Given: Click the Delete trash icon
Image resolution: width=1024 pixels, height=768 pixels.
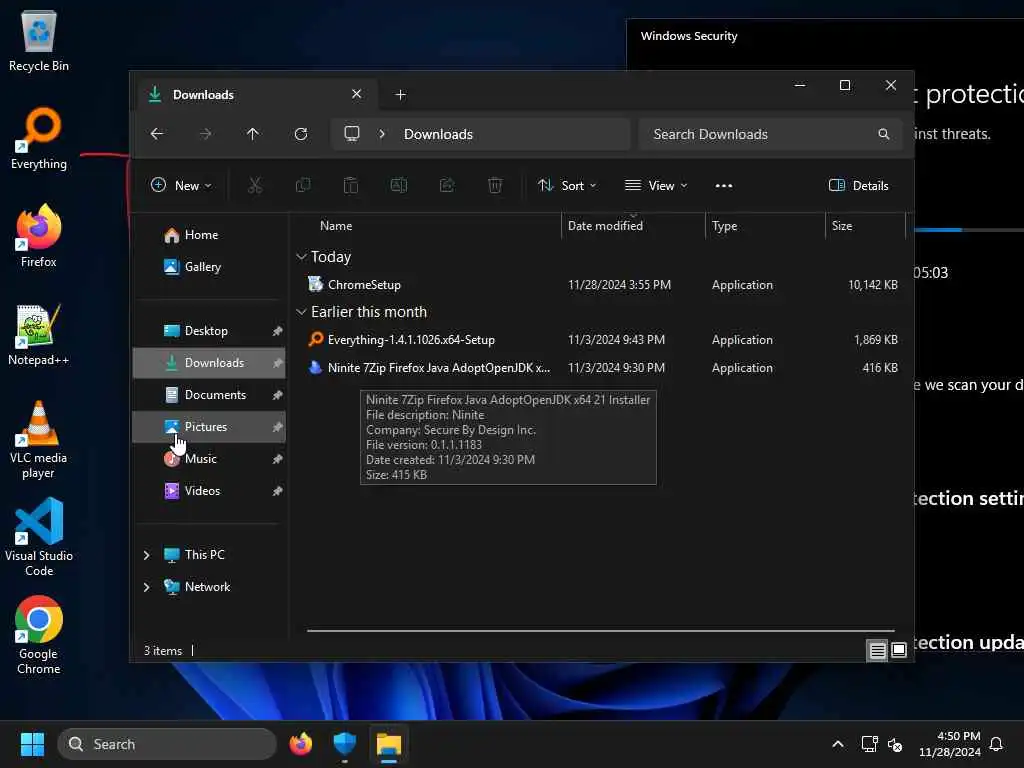Looking at the screenshot, I should pyautogui.click(x=495, y=185).
